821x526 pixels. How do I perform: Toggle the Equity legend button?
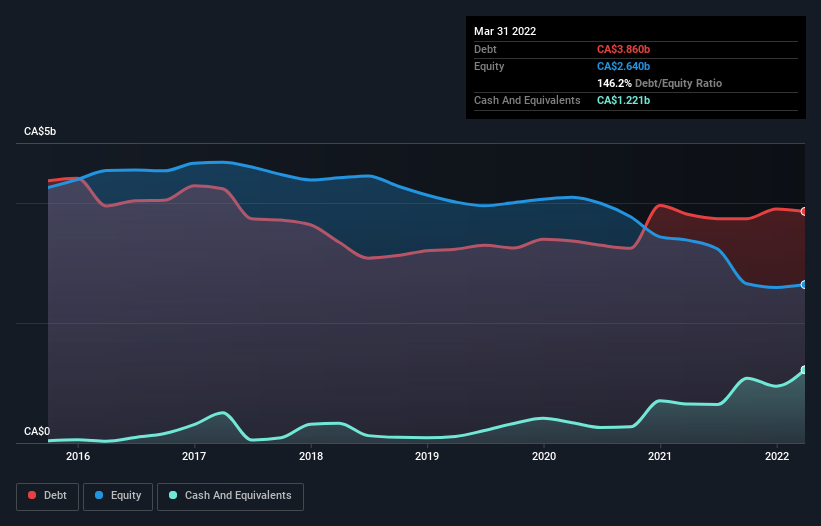click(x=118, y=496)
